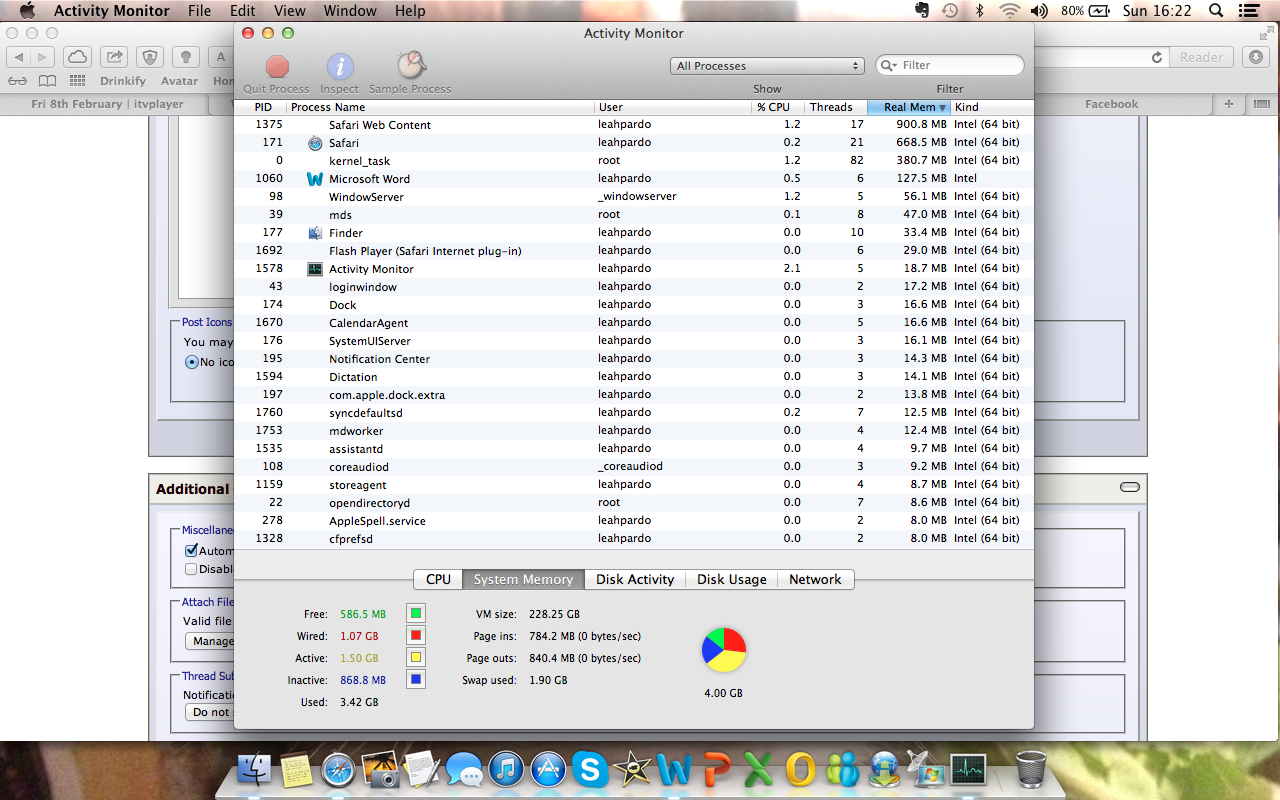Sort by the Threads column header
Screen dimensions: 1280x800
click(836, 107)
